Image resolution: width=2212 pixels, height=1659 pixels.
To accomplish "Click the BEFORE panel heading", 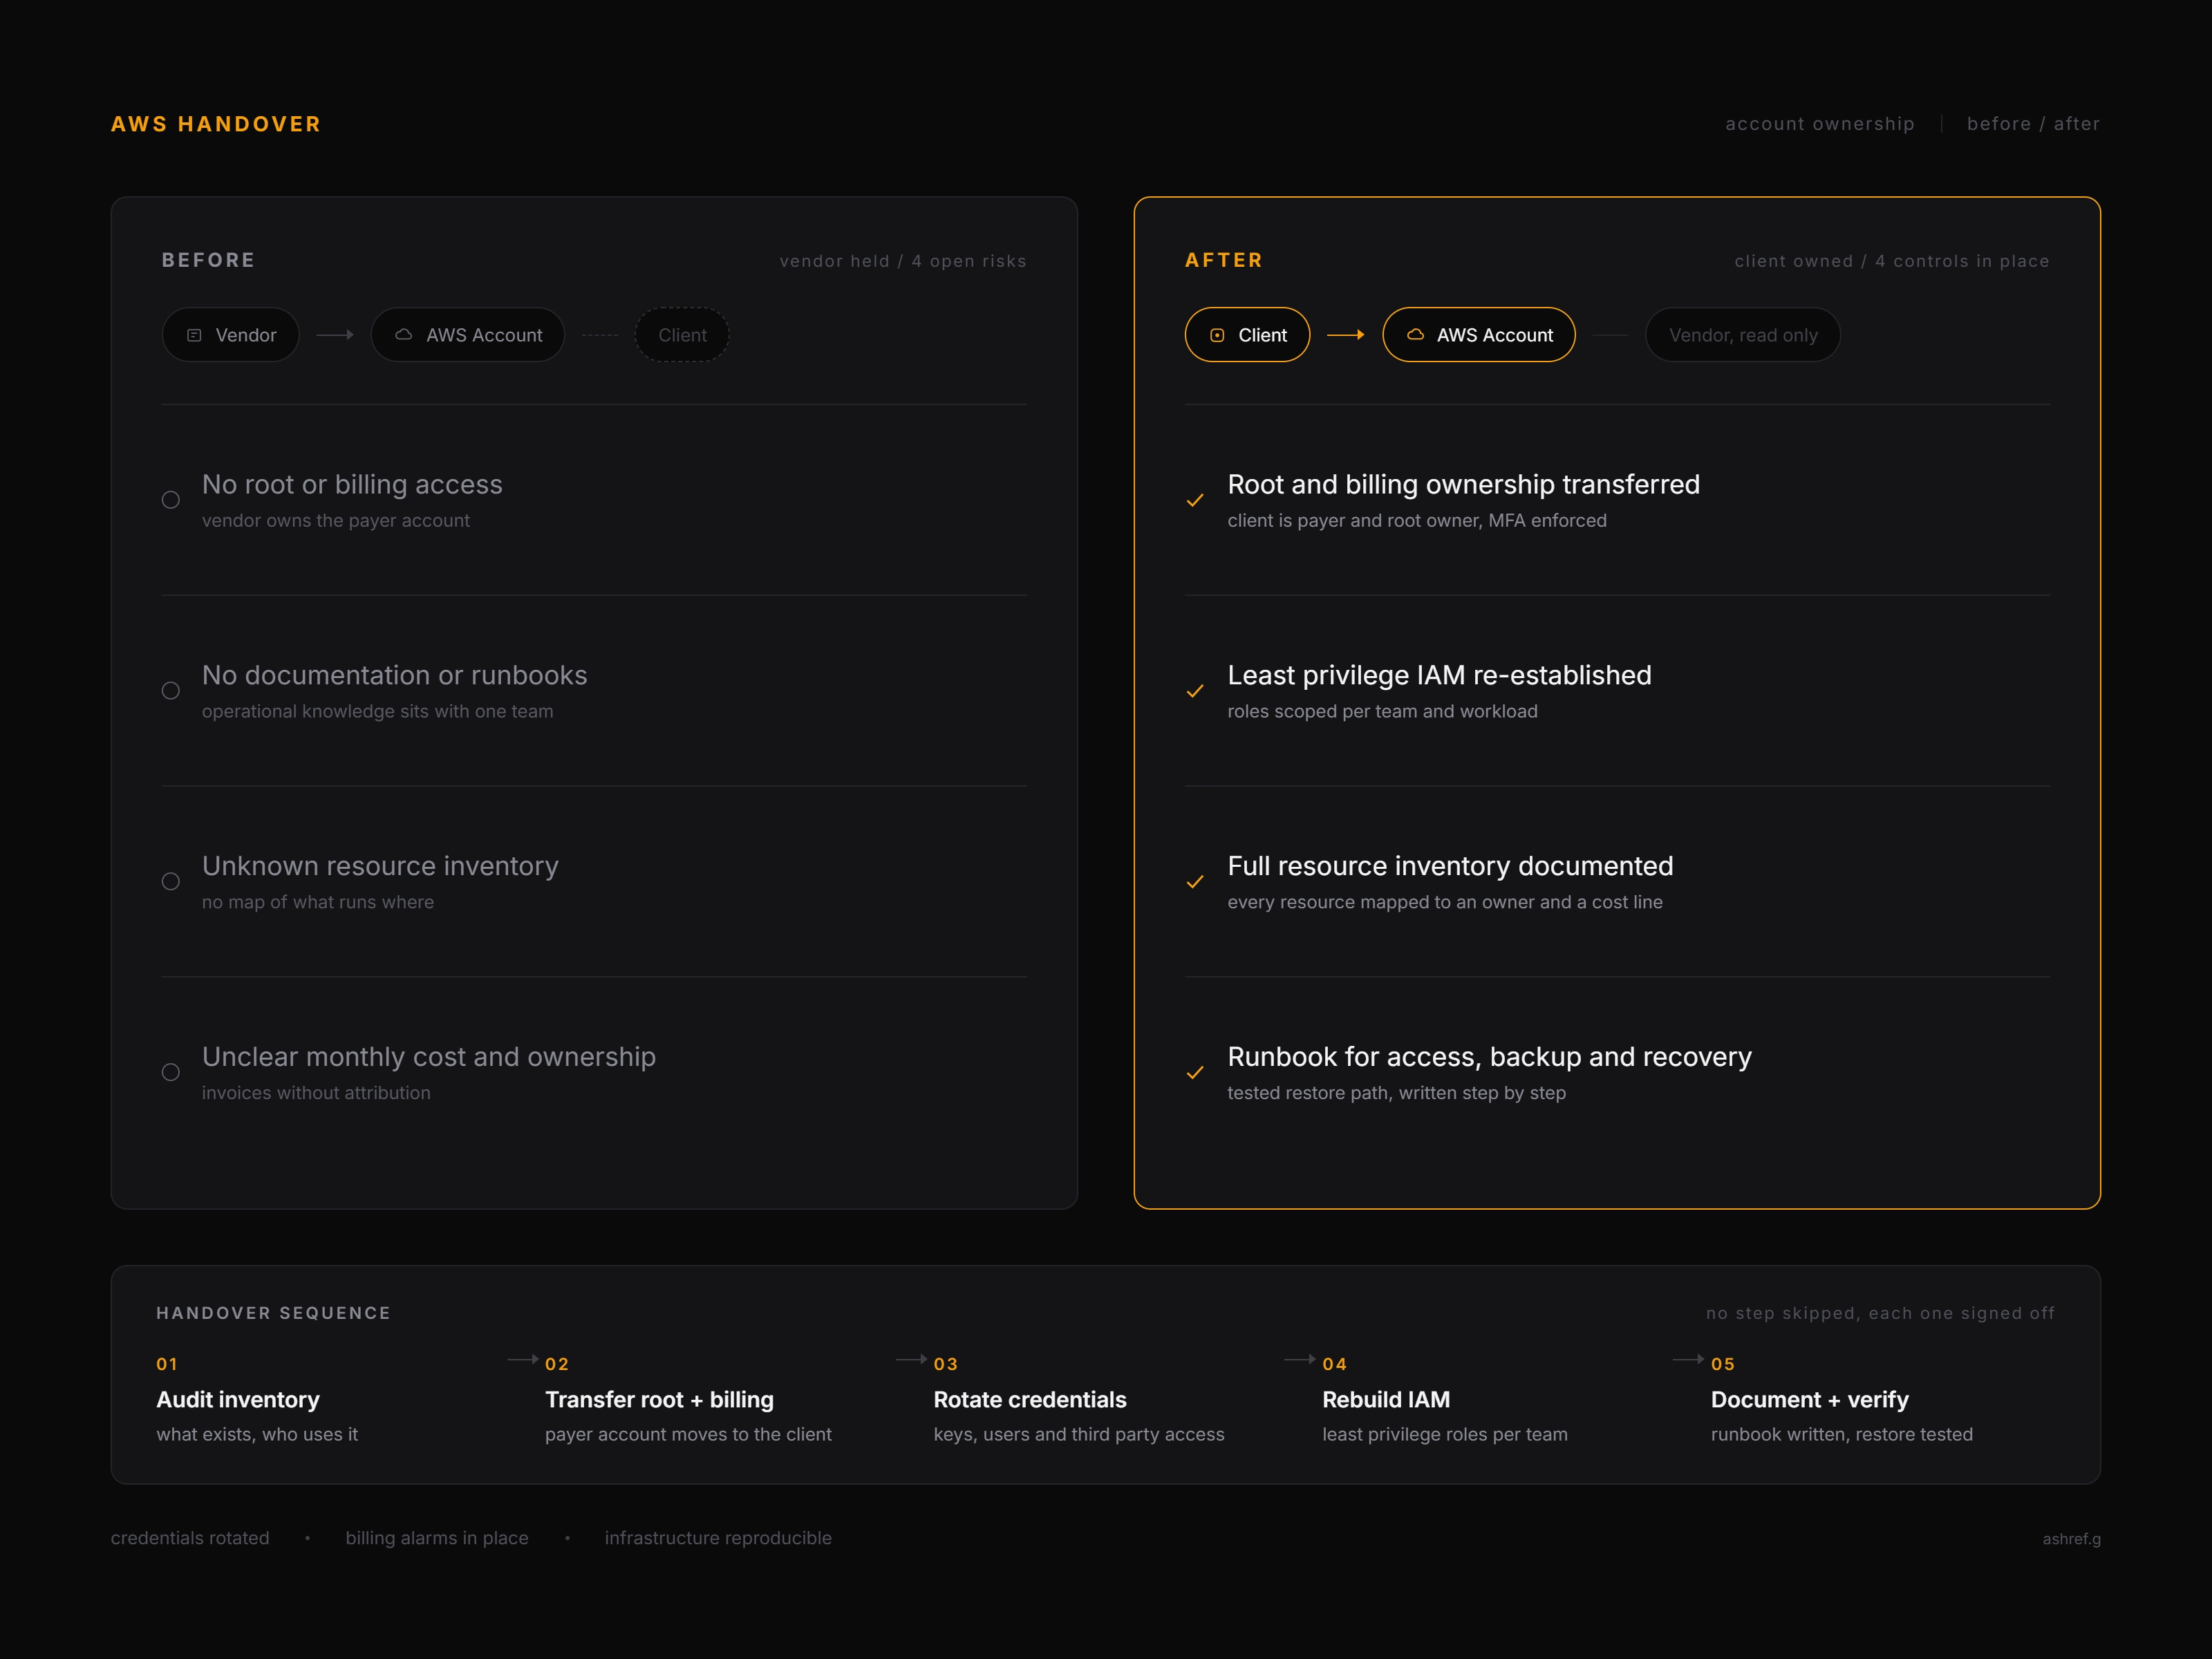I will pyautogui.click(x=208, y=260).
